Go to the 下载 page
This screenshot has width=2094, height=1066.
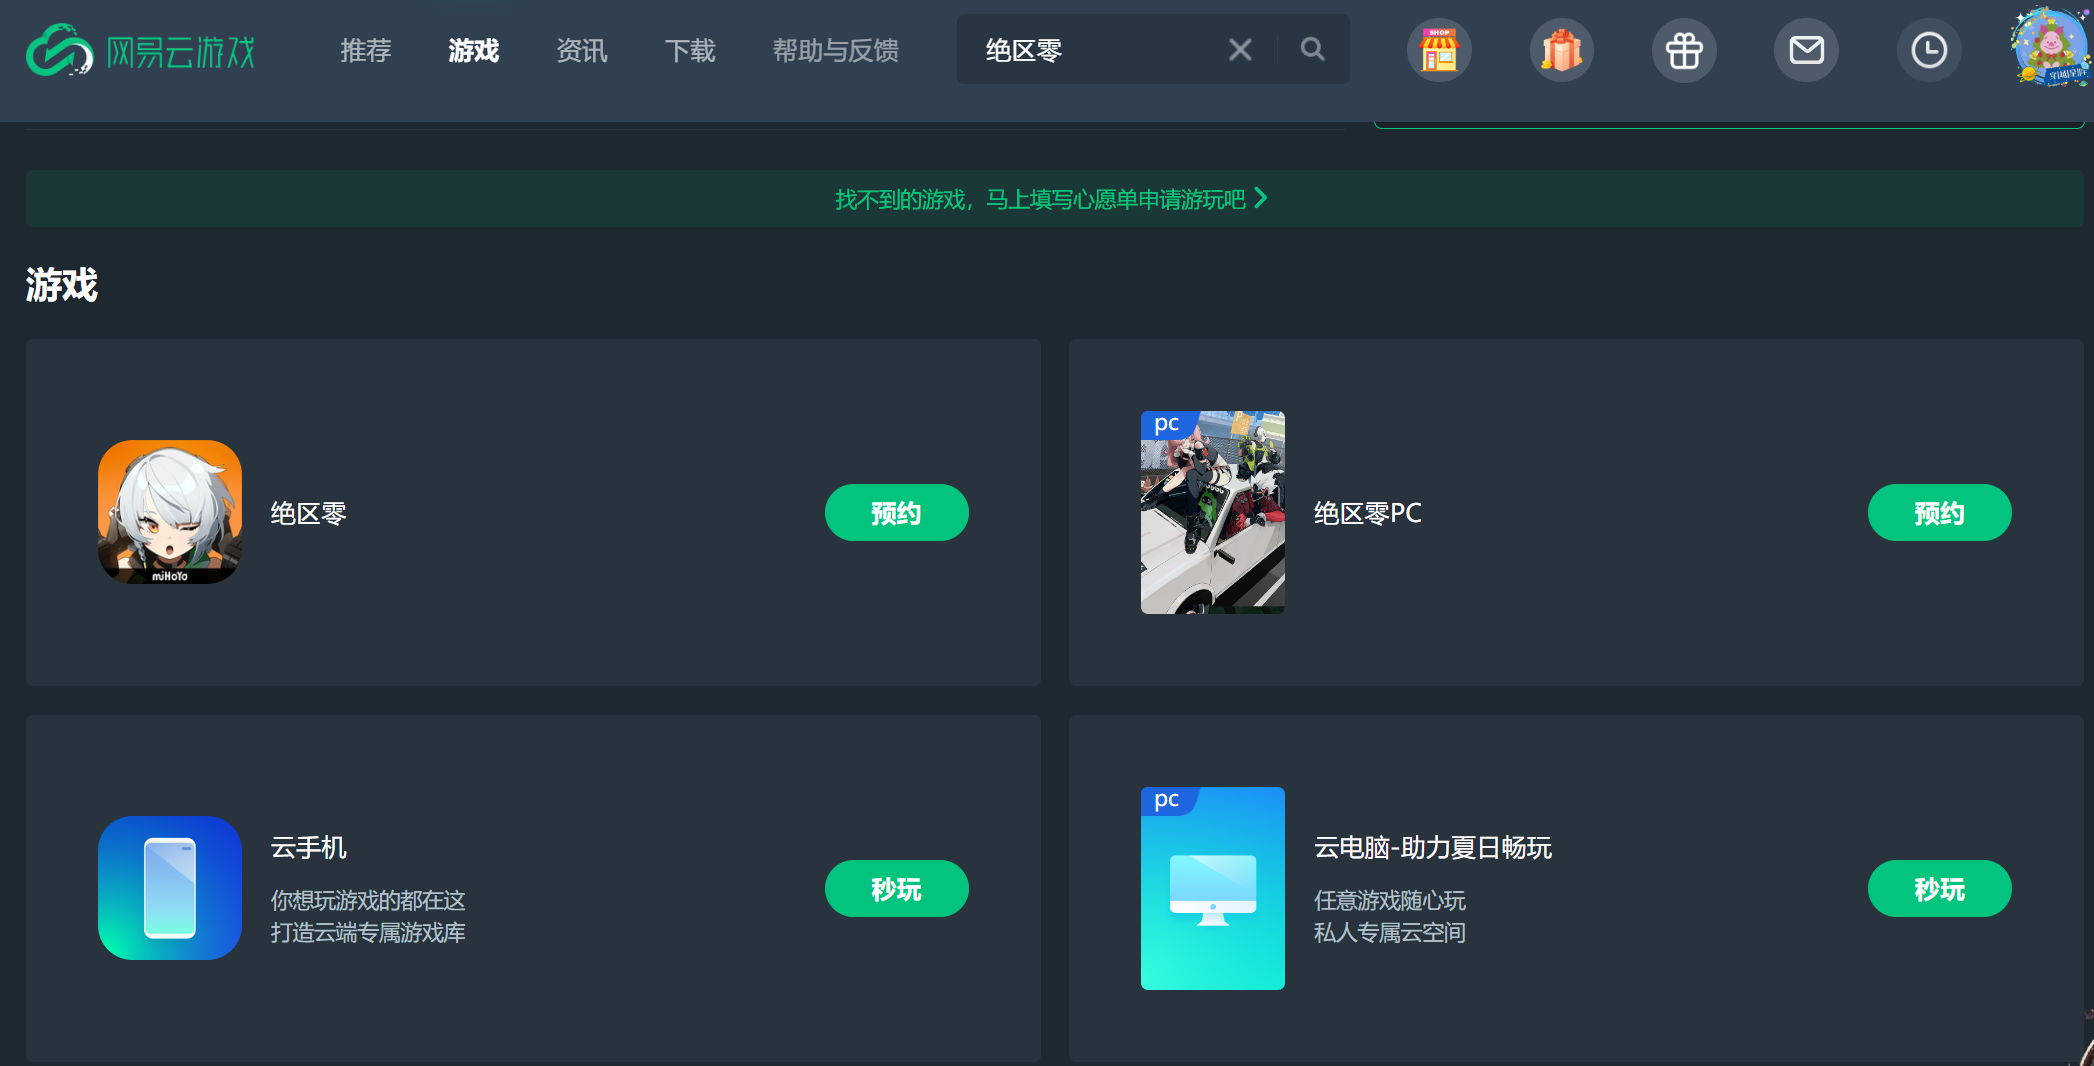click(690, 50)
